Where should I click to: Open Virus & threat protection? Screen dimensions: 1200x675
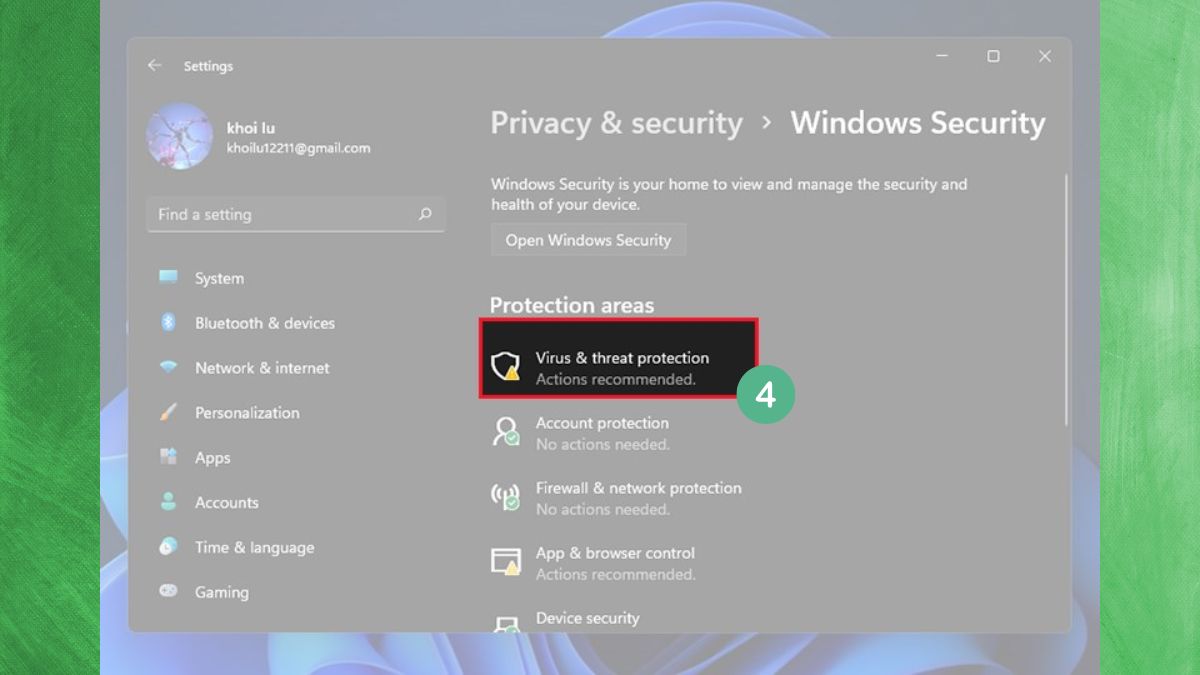(619, 359)
